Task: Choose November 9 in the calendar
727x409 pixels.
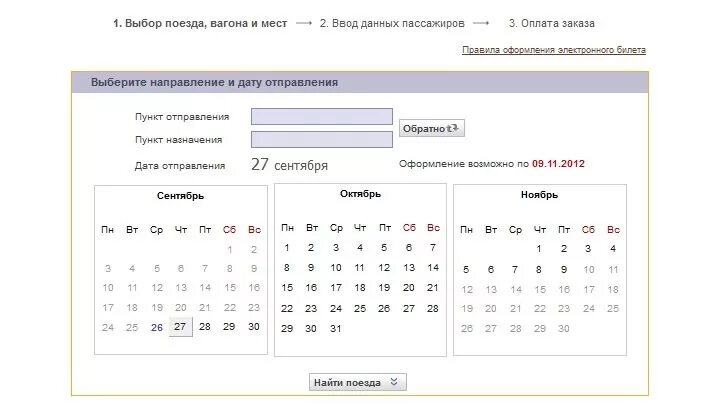Action: click(564, 269)
